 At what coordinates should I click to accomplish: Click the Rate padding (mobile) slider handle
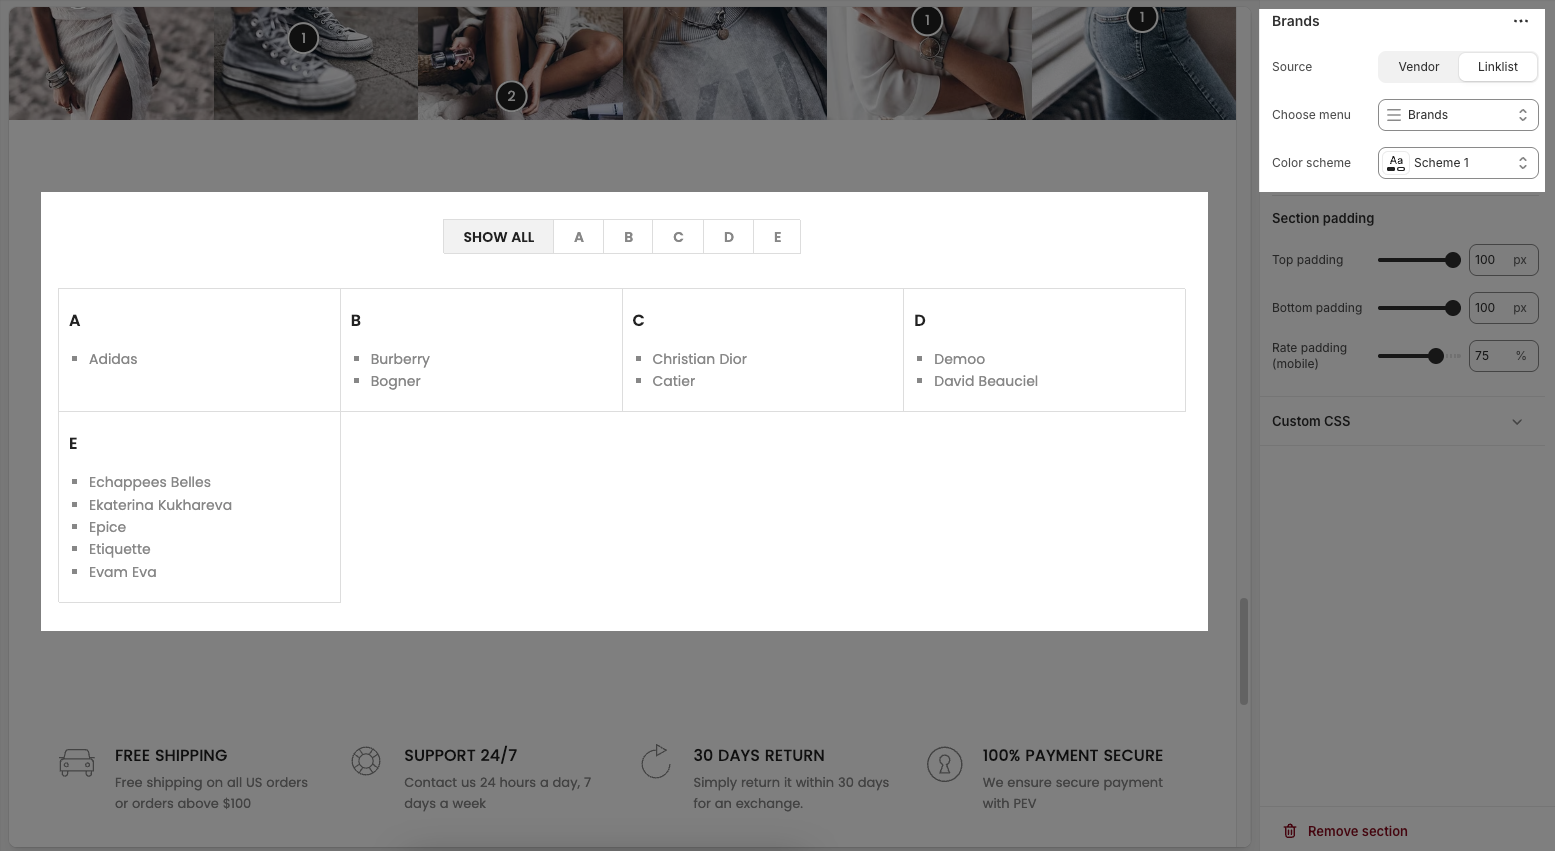pos(1436,356)
